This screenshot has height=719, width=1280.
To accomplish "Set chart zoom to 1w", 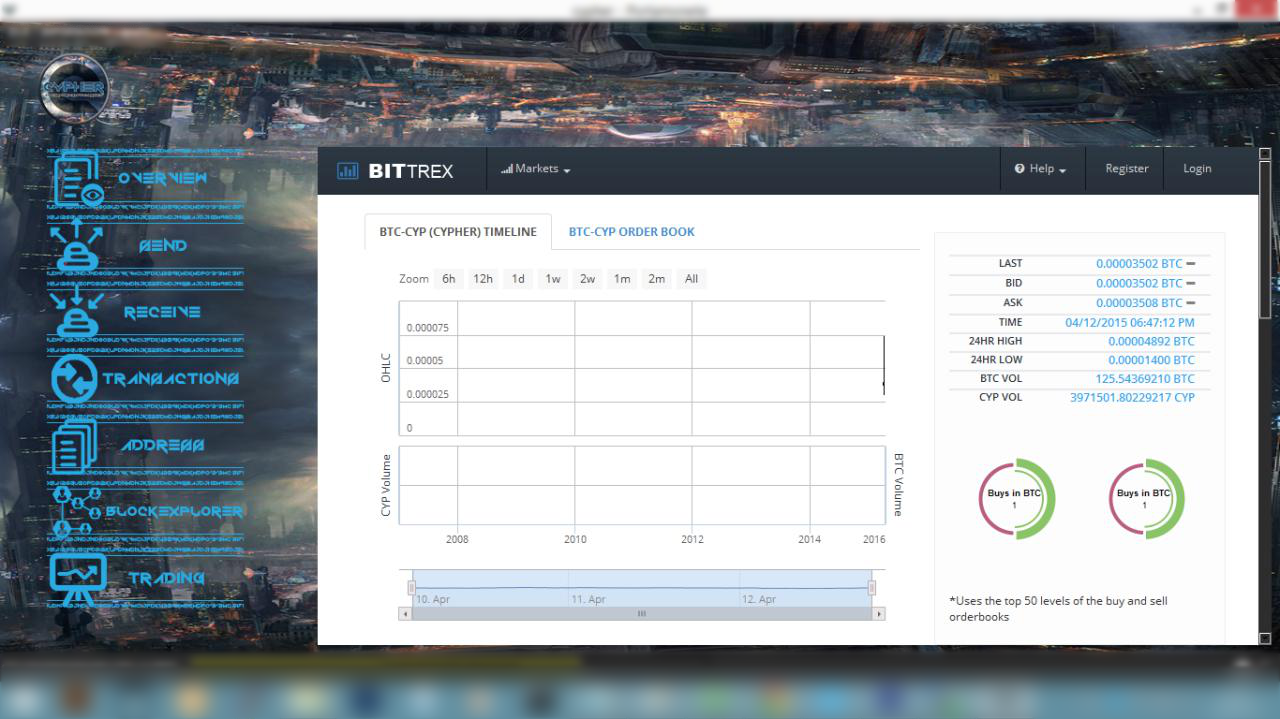I will click(553, 279).
